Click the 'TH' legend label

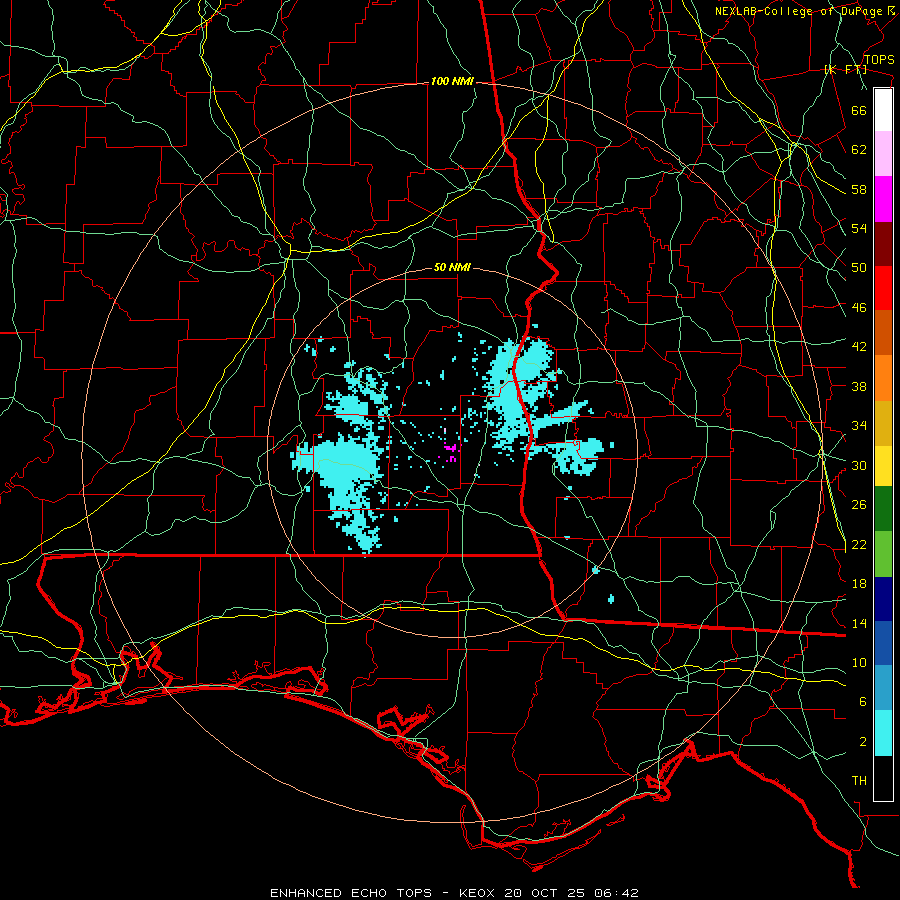click(859, 781)
